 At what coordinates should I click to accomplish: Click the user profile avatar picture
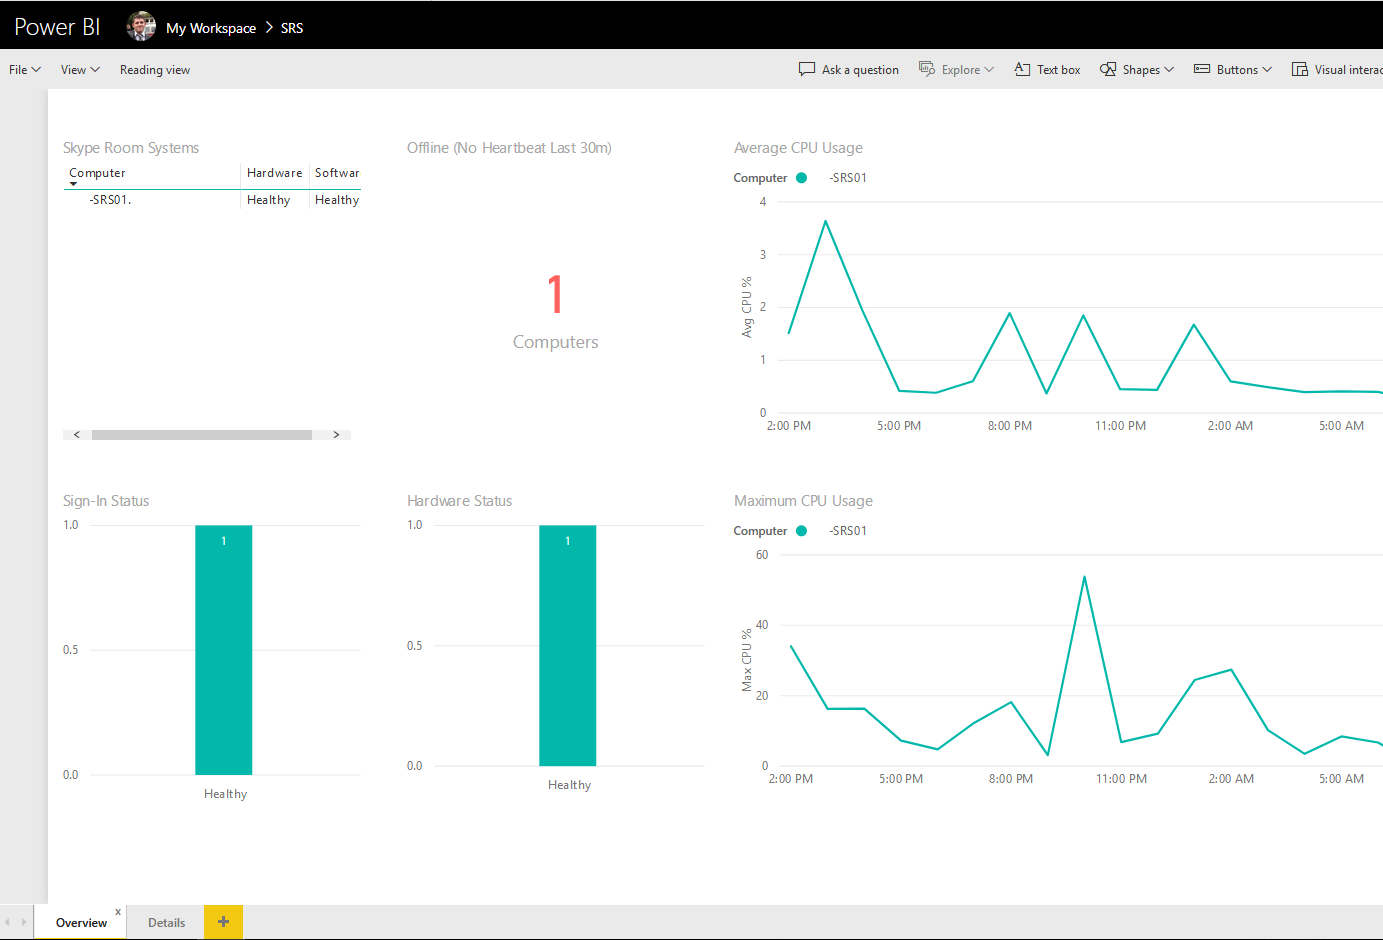click(141, 27)
